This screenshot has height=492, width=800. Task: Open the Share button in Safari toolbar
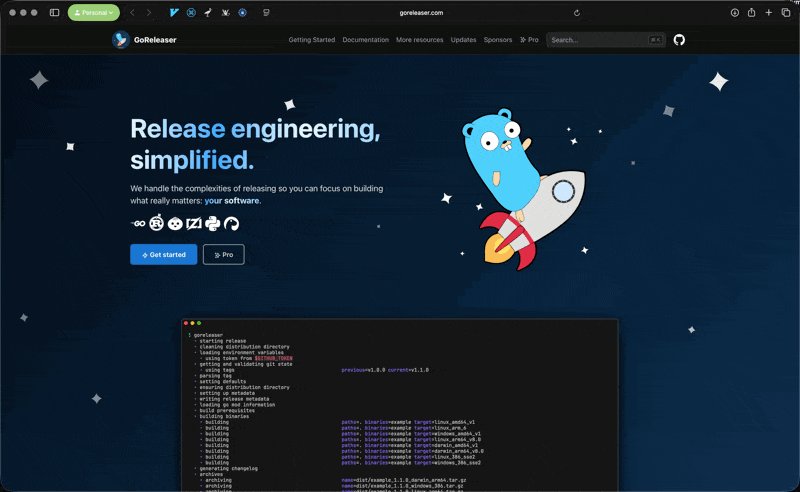pos(752,13)
